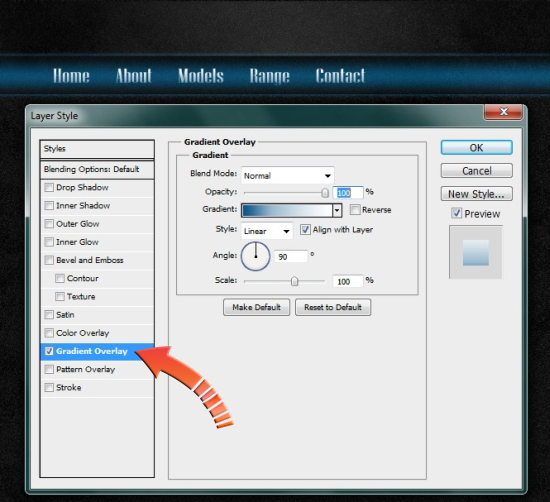Click the Scale slider handle
This screenshot has width=550, height=502.
(294, 281)
